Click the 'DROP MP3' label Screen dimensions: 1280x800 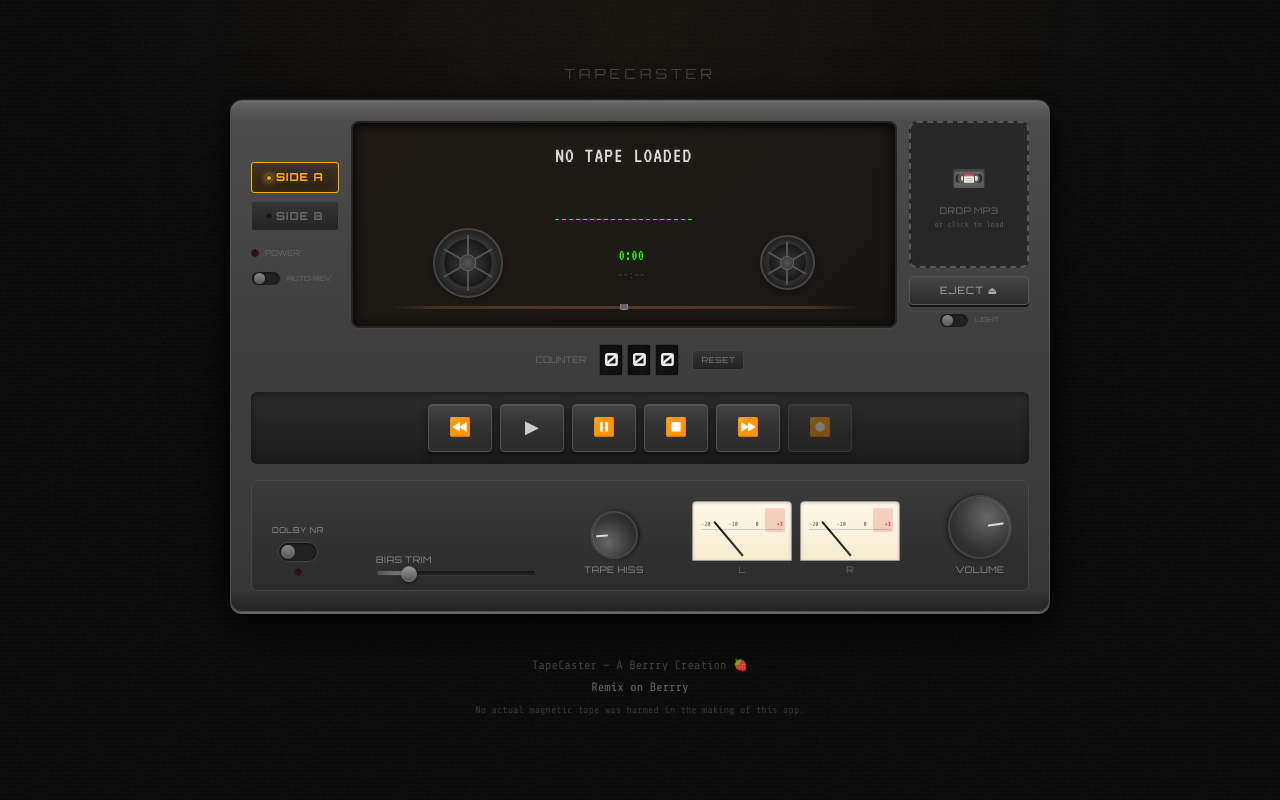[969, 211]
